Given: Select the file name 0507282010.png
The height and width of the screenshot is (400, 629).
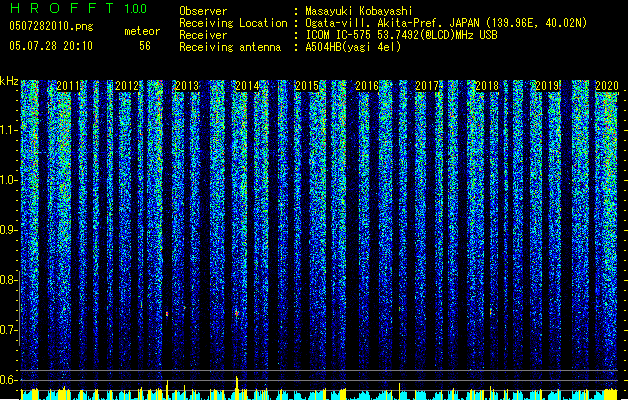Looking at the screenshot, I should click(x=51, y=26).
